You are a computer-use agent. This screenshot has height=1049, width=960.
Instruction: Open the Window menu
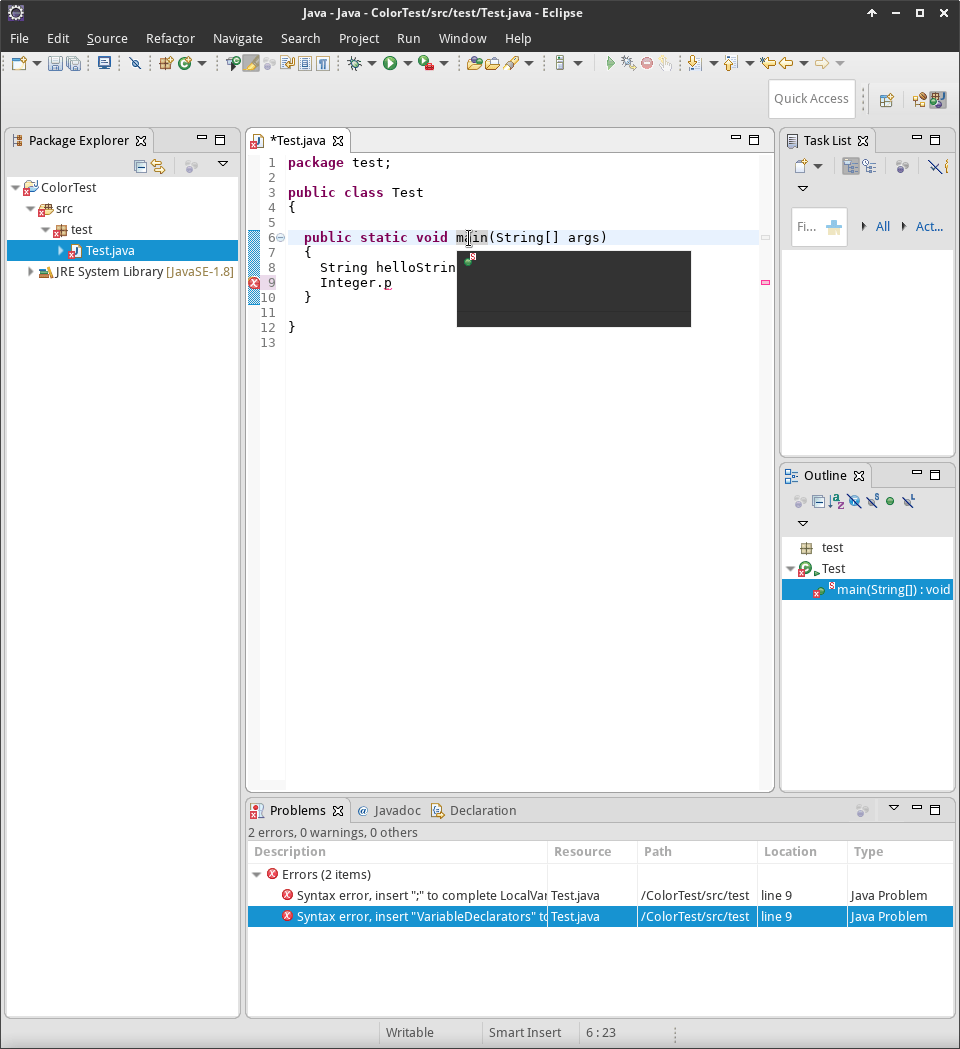pos(462,39)
